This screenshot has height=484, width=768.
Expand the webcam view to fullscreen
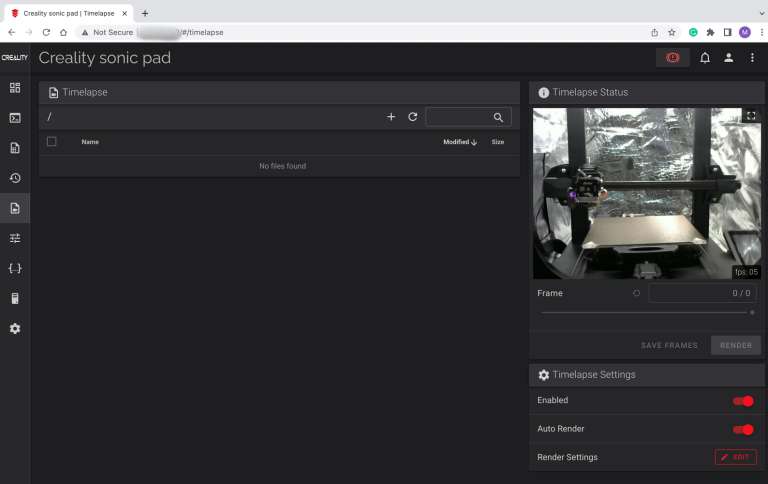pos(751,116)
